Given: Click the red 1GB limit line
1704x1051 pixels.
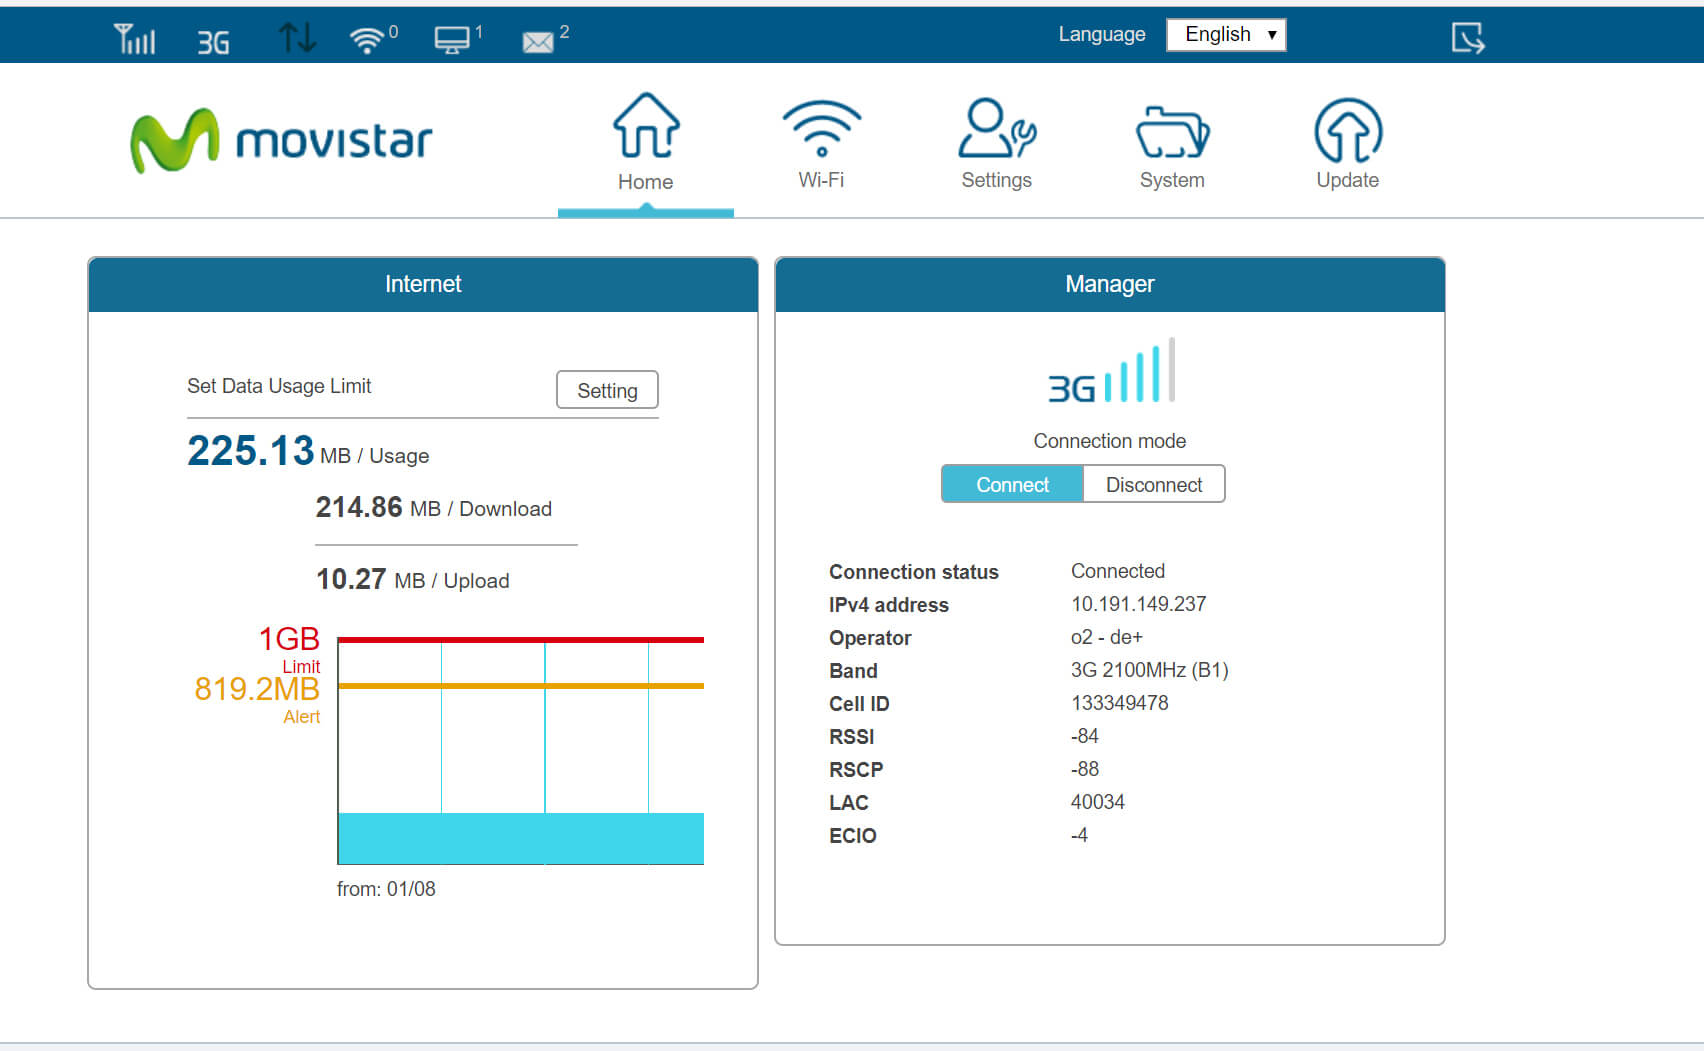Looking at the screenshot, I should (x=520, y=640).
